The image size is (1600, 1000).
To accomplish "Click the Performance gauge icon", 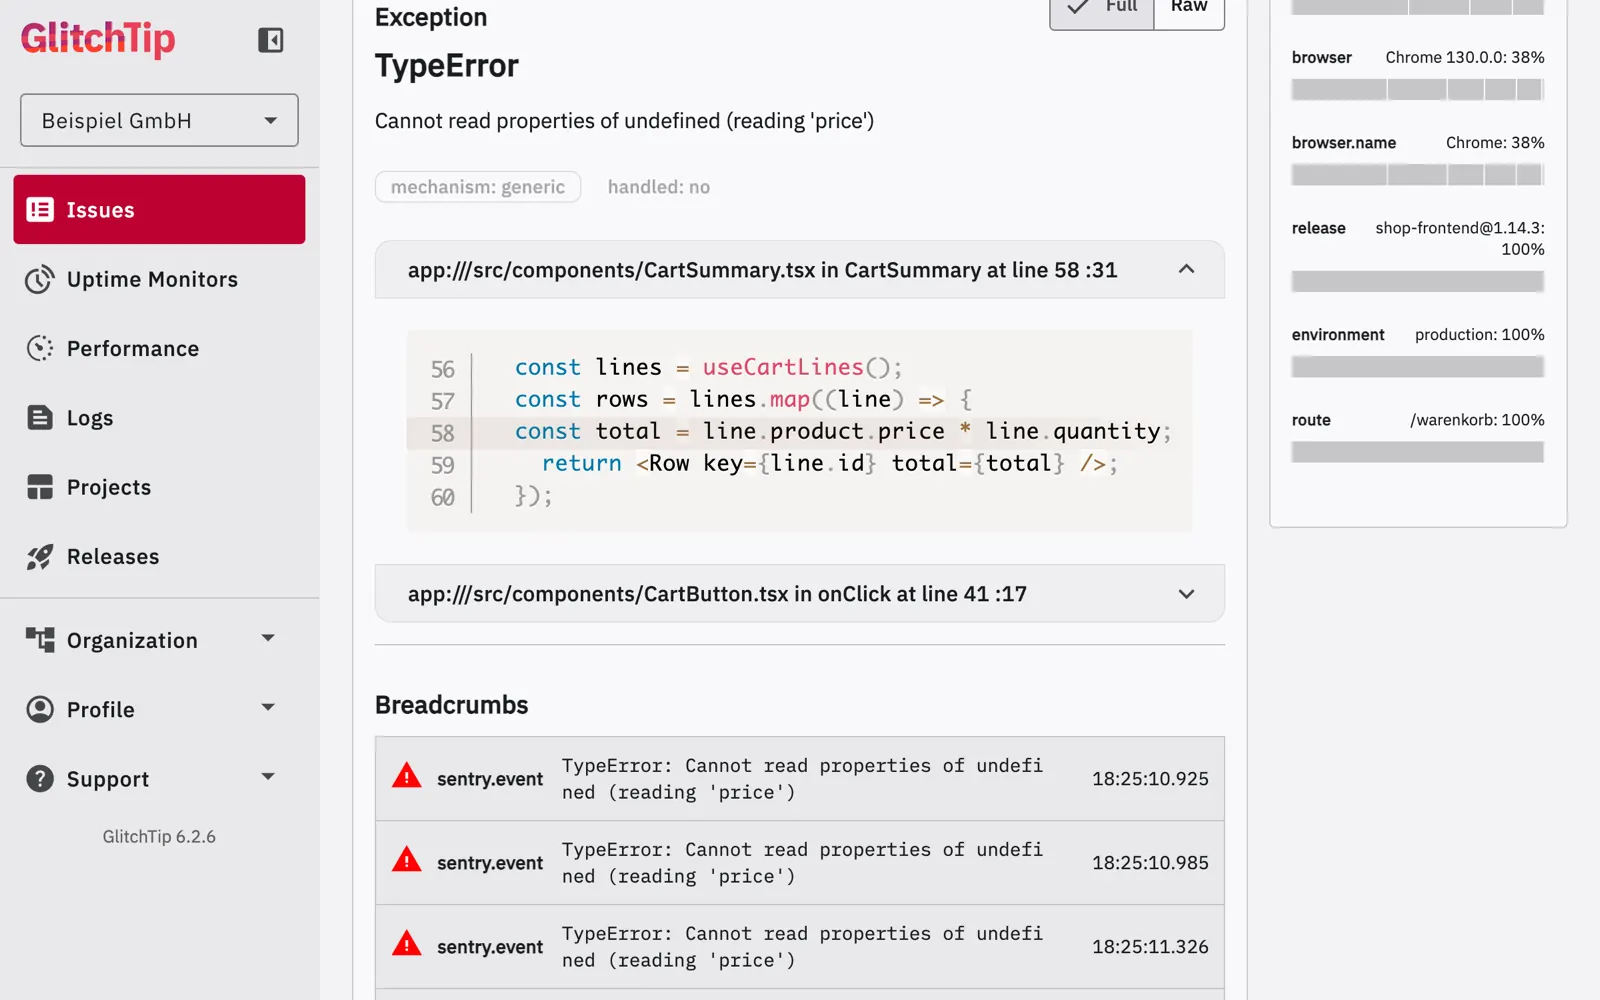I will 40,348.
